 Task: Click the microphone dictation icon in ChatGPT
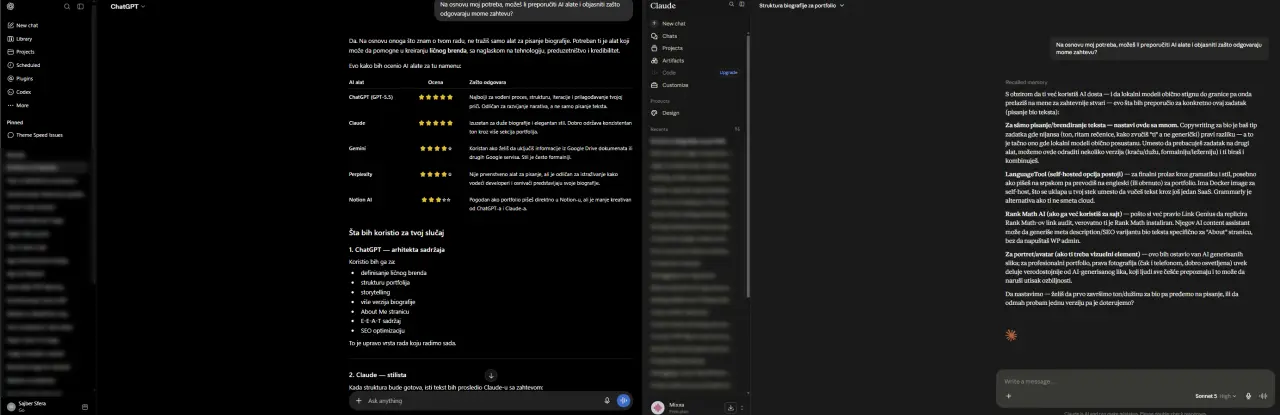607,400
